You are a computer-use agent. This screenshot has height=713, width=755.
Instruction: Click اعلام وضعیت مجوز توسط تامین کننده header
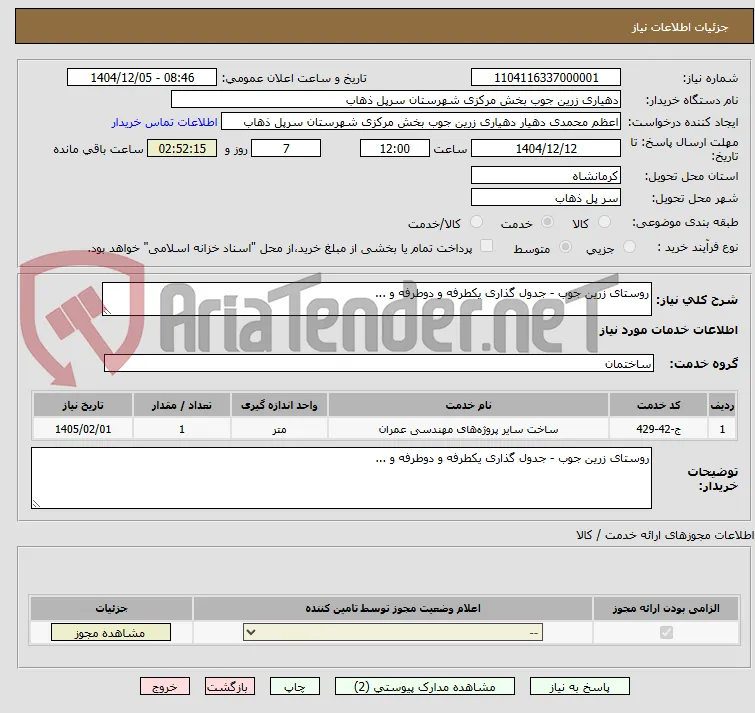pyautogui.click(x=393, y=609)
